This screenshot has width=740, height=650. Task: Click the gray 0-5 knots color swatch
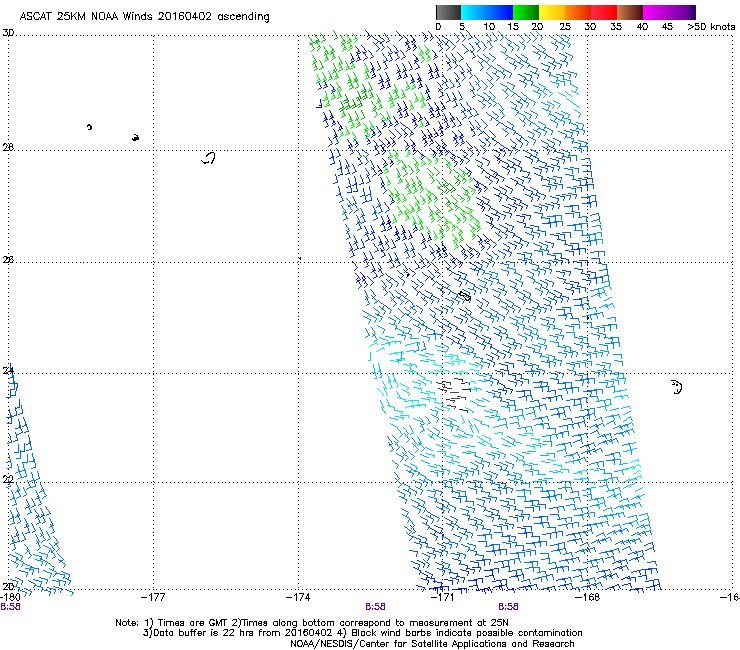pos(448,12)
